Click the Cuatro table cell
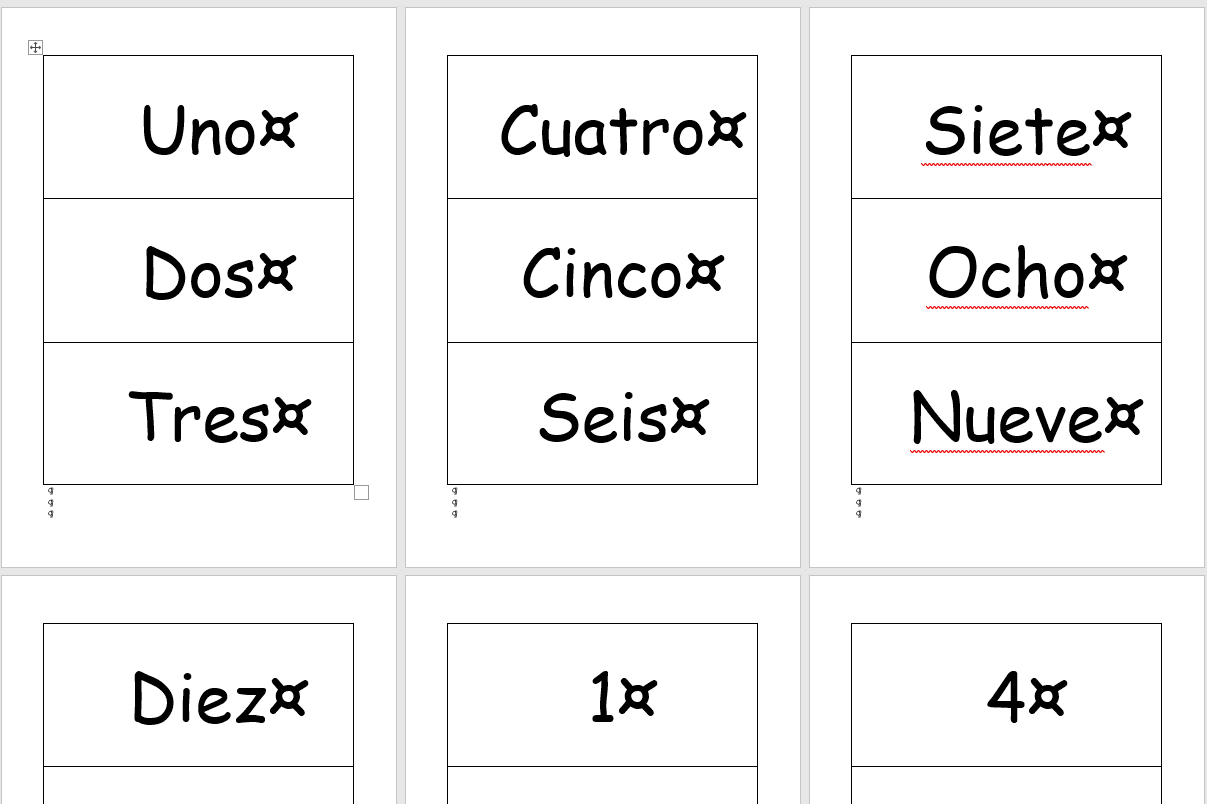 click(602, 128)
